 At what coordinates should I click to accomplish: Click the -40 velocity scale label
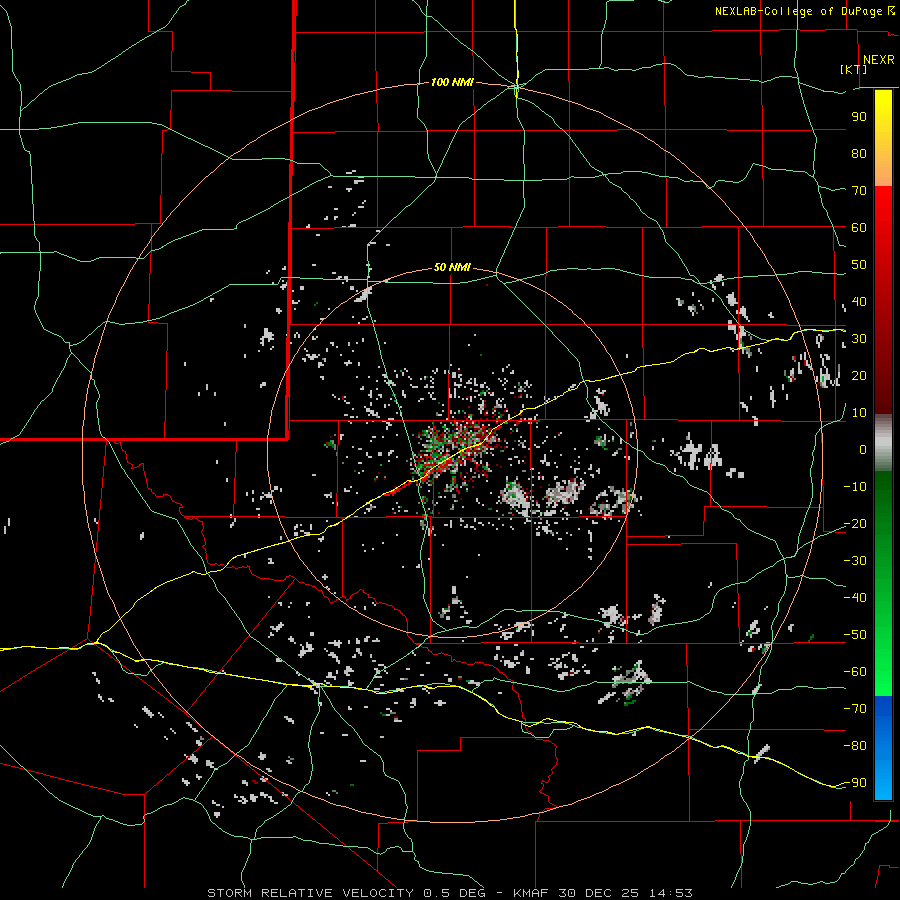click(855, 598)
